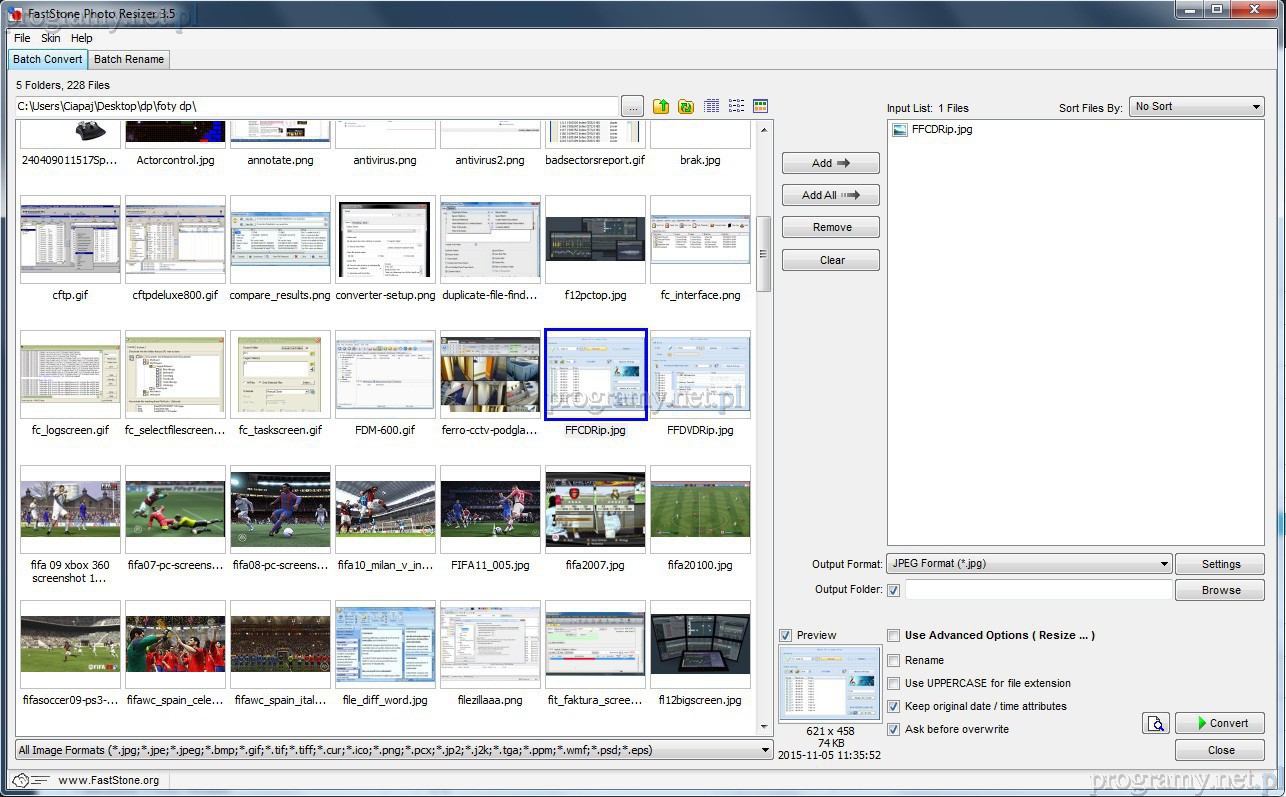Image resolution: width=1286 pixels, height=797 pixels.
Task: Open the Skin menu
Action: 50,38
